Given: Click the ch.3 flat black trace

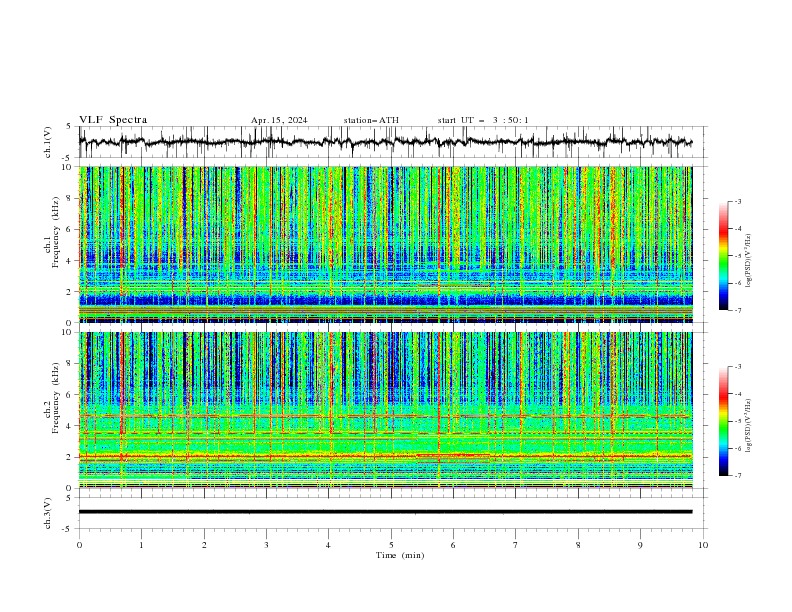Looking at the screenshot, I should (x=385, y=512).
